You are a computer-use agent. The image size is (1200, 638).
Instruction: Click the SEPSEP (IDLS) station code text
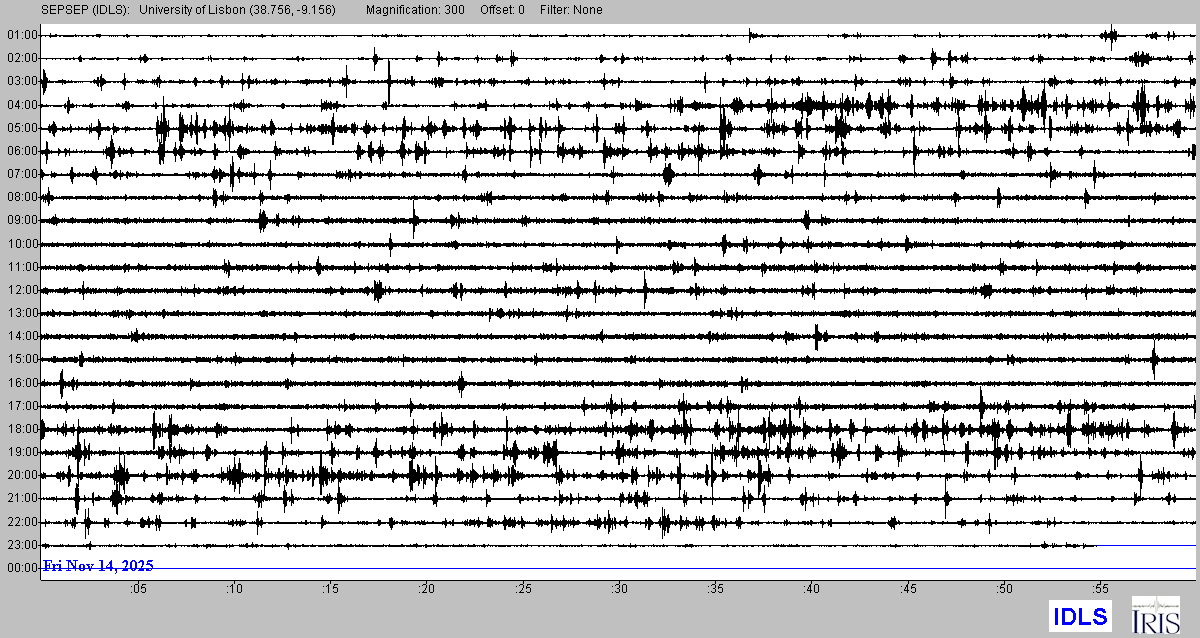click(x=84, y=10)
